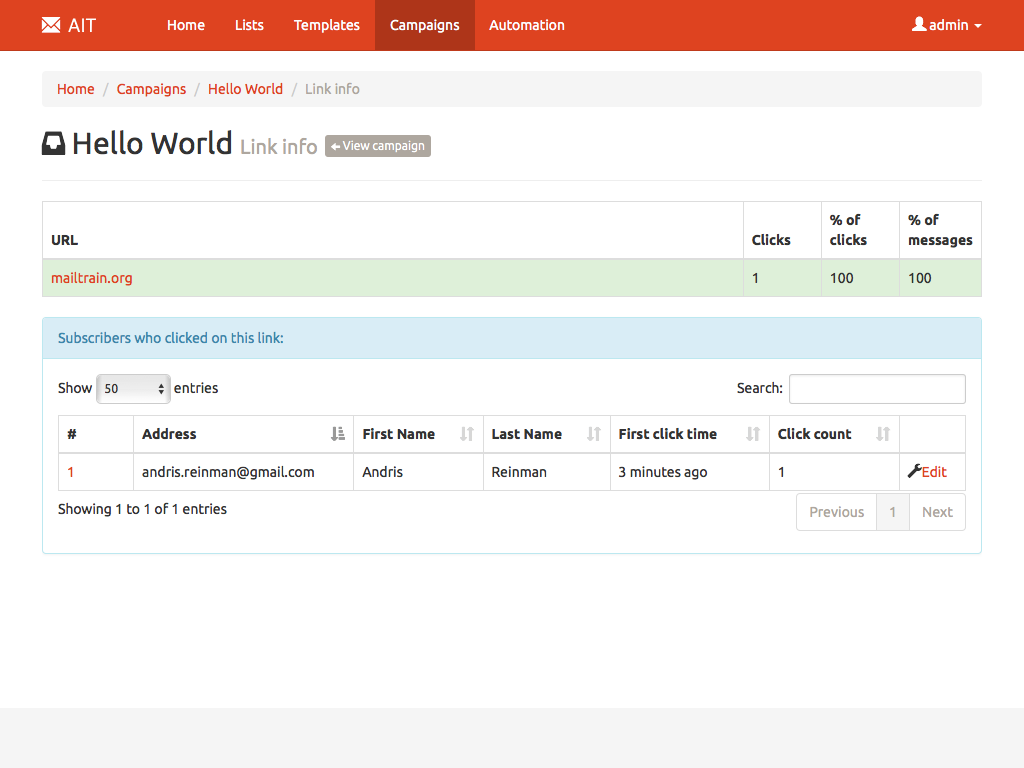Open the Lists navigation menu
1024x768 pixels.
(249, 25)
